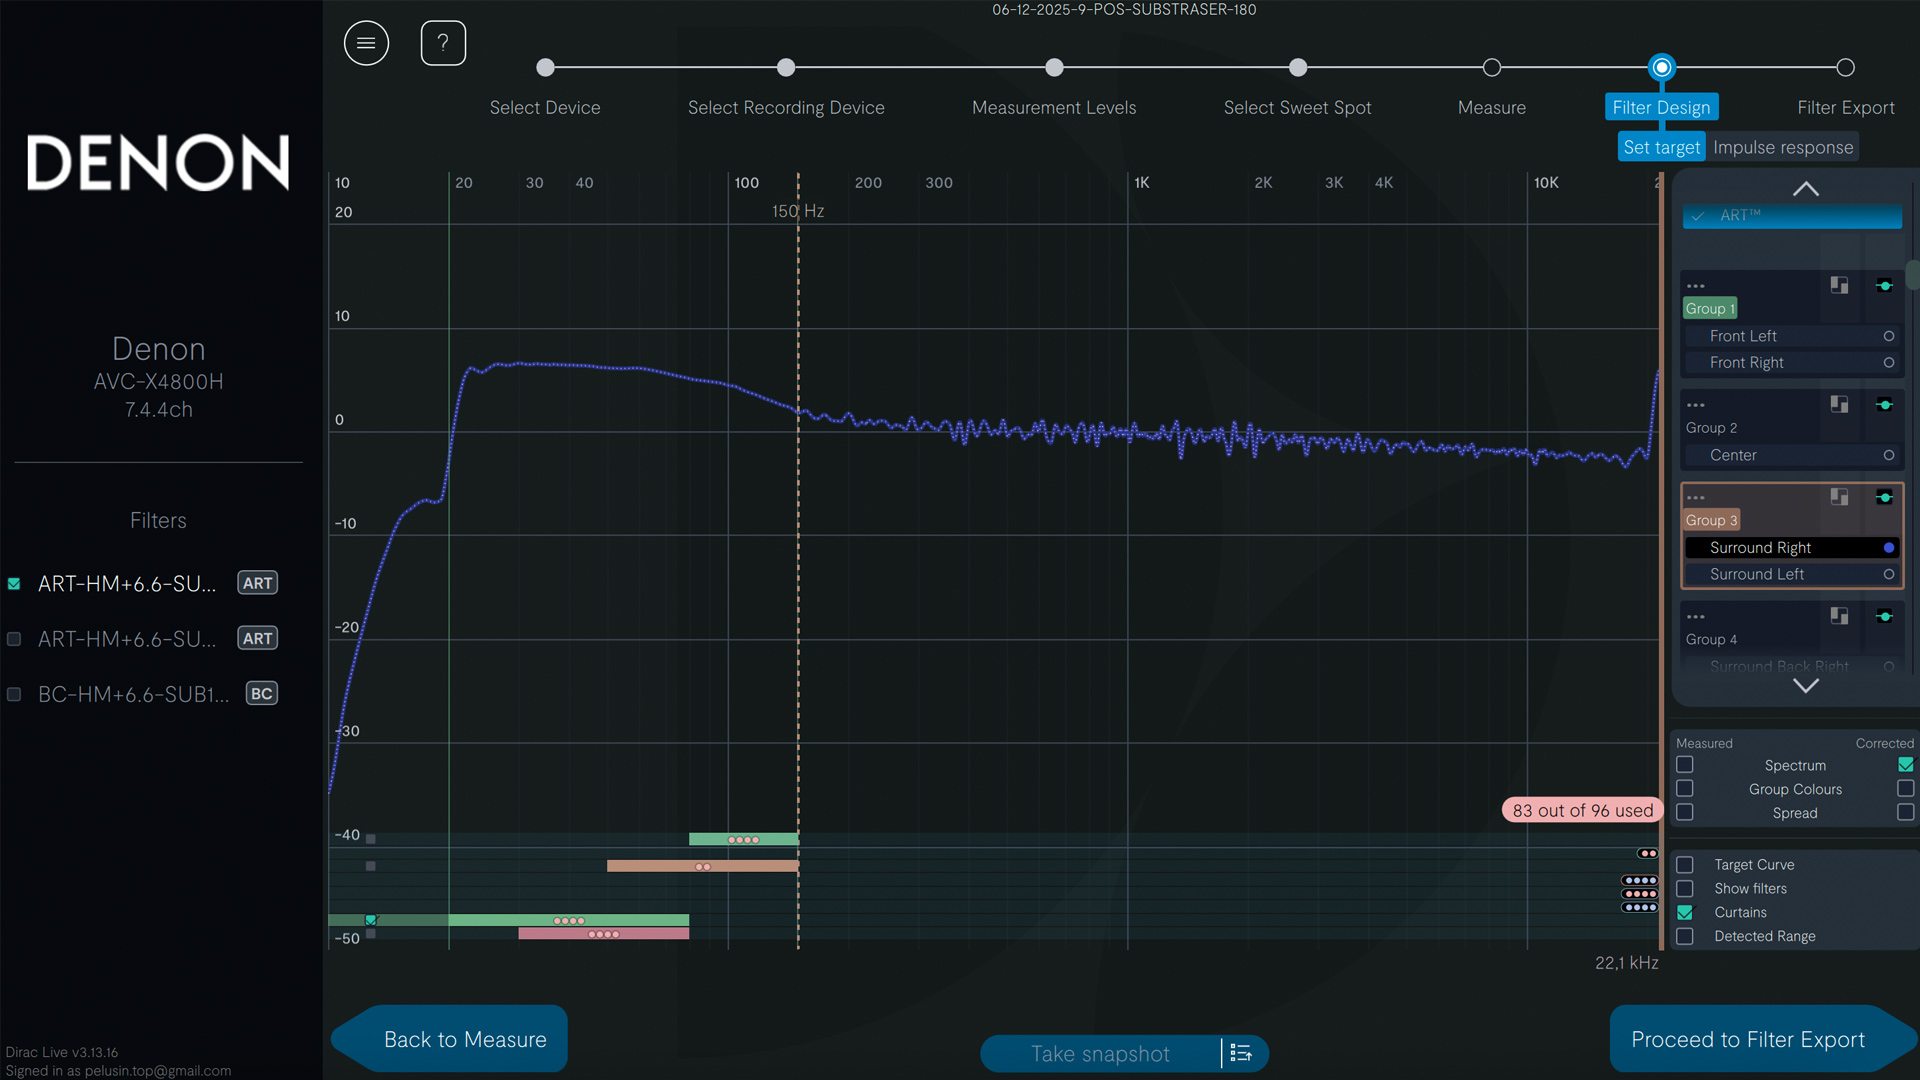The width and height of the screenshot is (1920, 1080).
Task: Select the Surround Left speaker radio
Action: pyautogui.click(x=1888, y=574)
